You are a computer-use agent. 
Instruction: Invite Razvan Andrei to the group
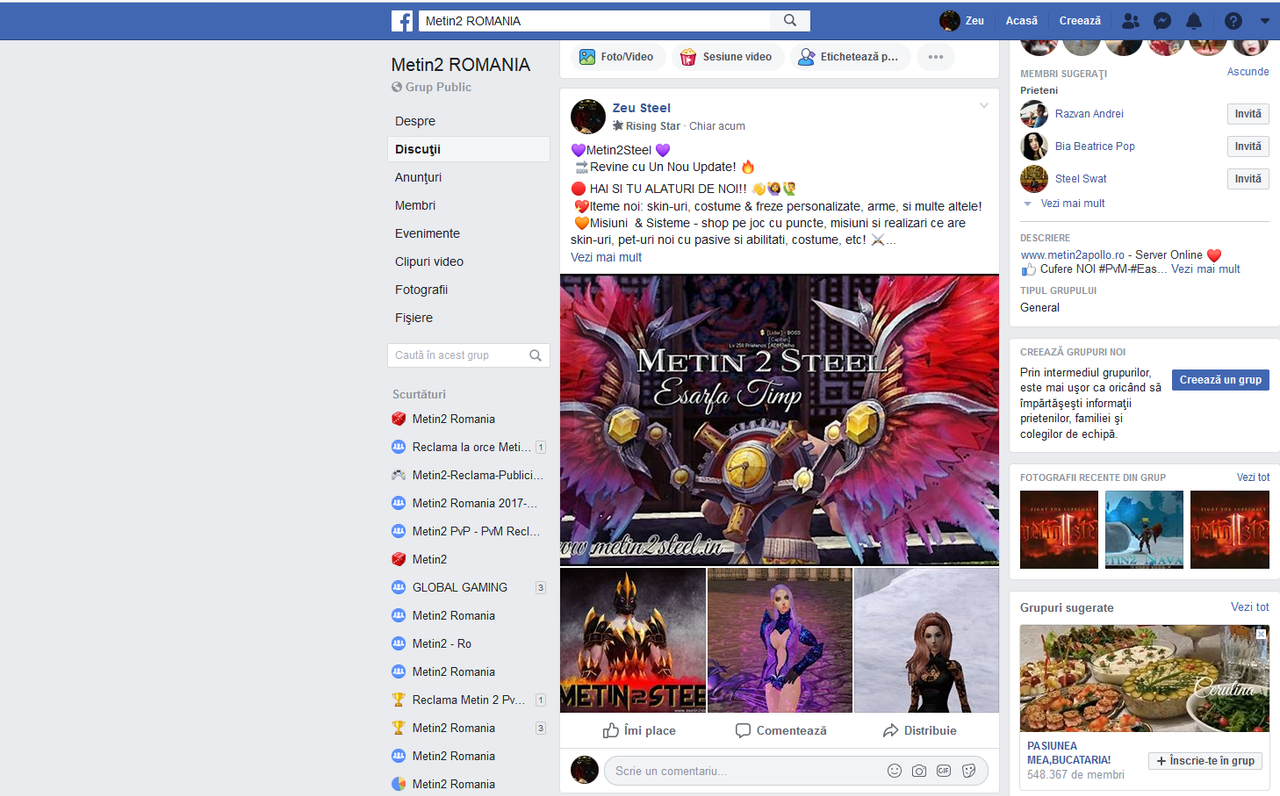(1247, 113)
